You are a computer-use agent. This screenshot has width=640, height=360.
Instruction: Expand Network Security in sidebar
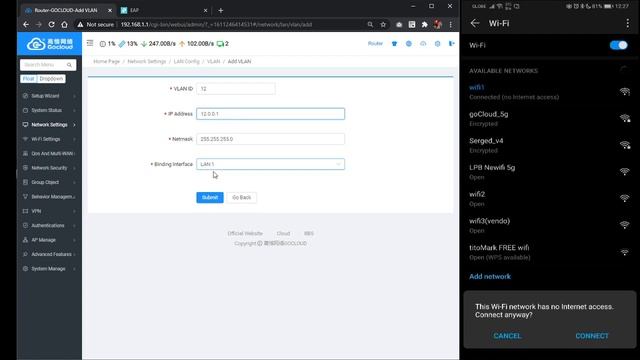point(49,168)
